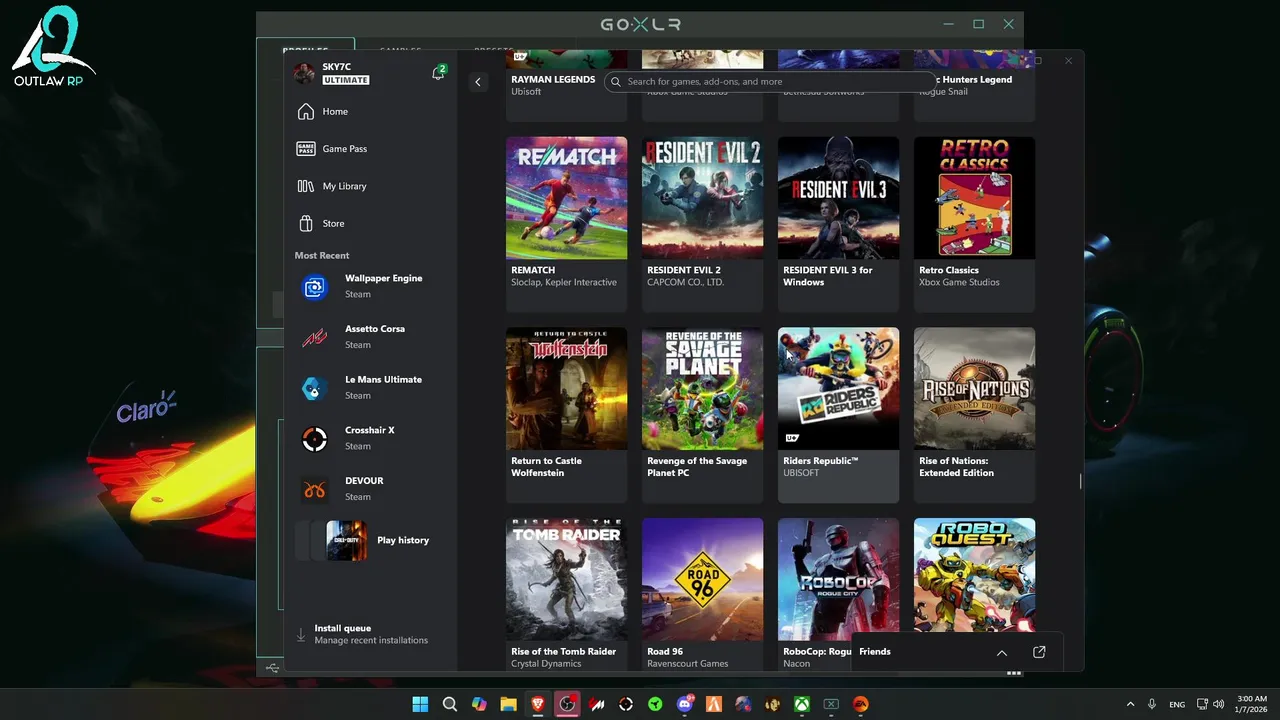Click the 'Crystal Dynamics' publisher text
This screenshot has width=1280, height=720.
[546, 664]
